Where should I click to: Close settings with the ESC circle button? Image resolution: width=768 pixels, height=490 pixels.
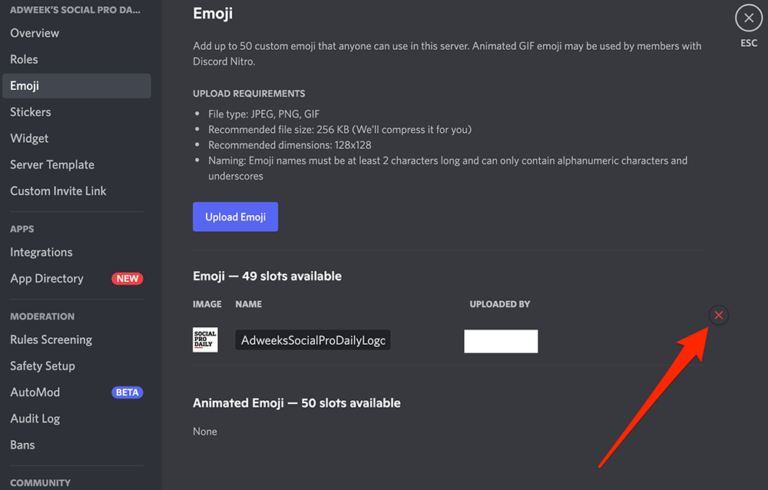click(748, 18)
